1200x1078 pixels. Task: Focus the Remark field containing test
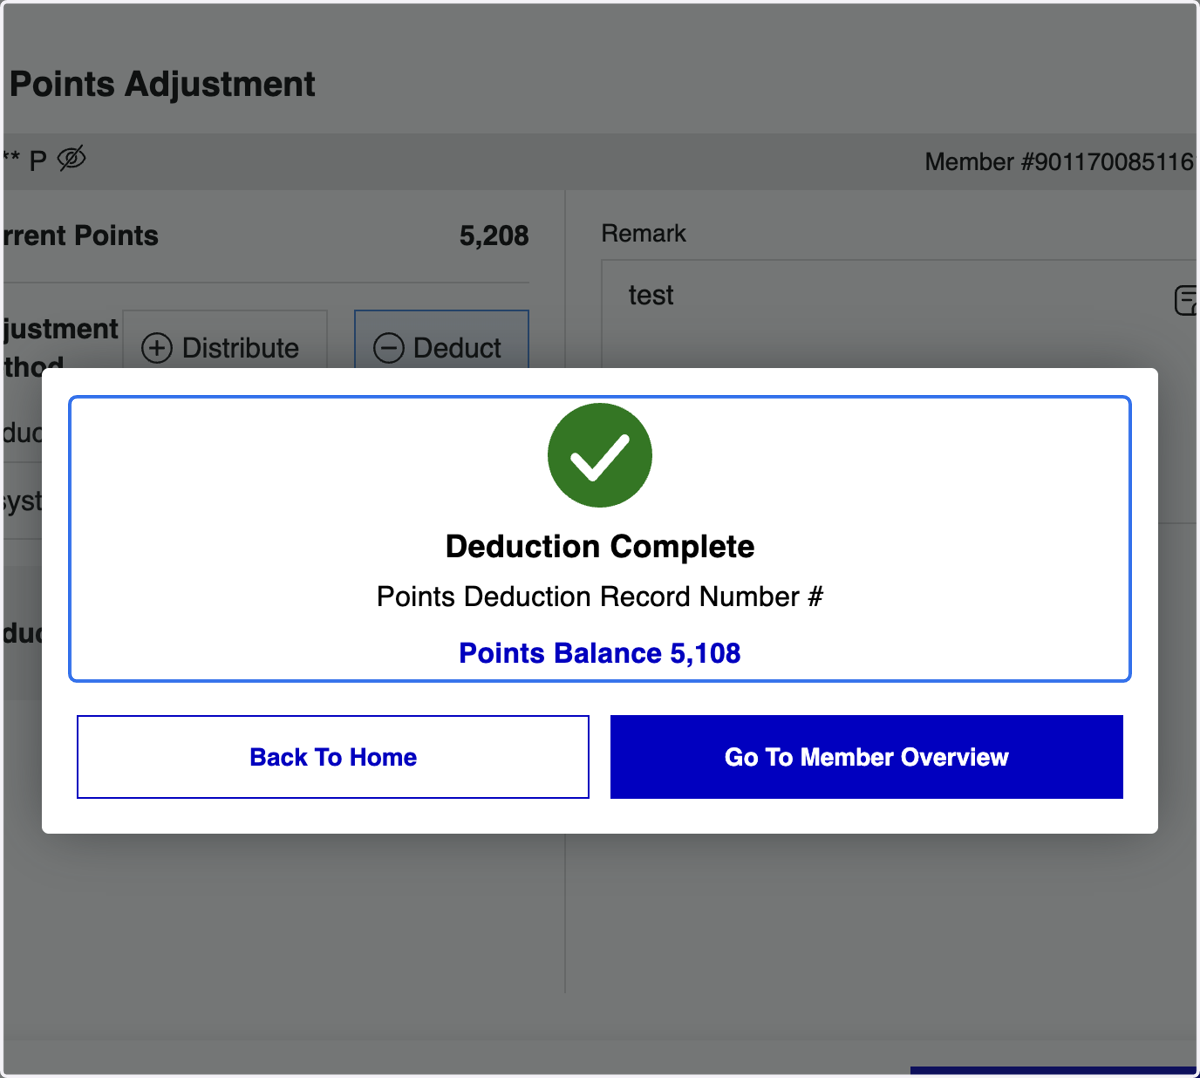coord(898,314)
